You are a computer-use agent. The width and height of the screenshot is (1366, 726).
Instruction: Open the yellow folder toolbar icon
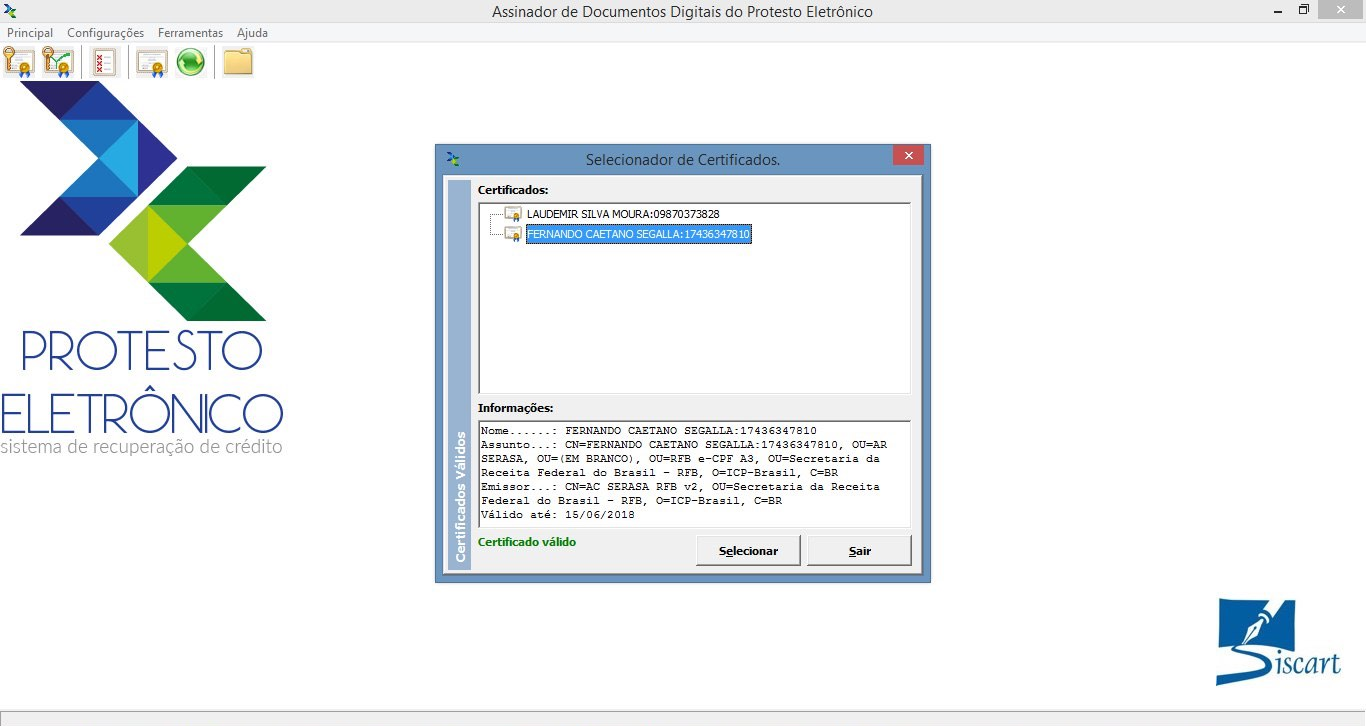[x=238, y=62]
